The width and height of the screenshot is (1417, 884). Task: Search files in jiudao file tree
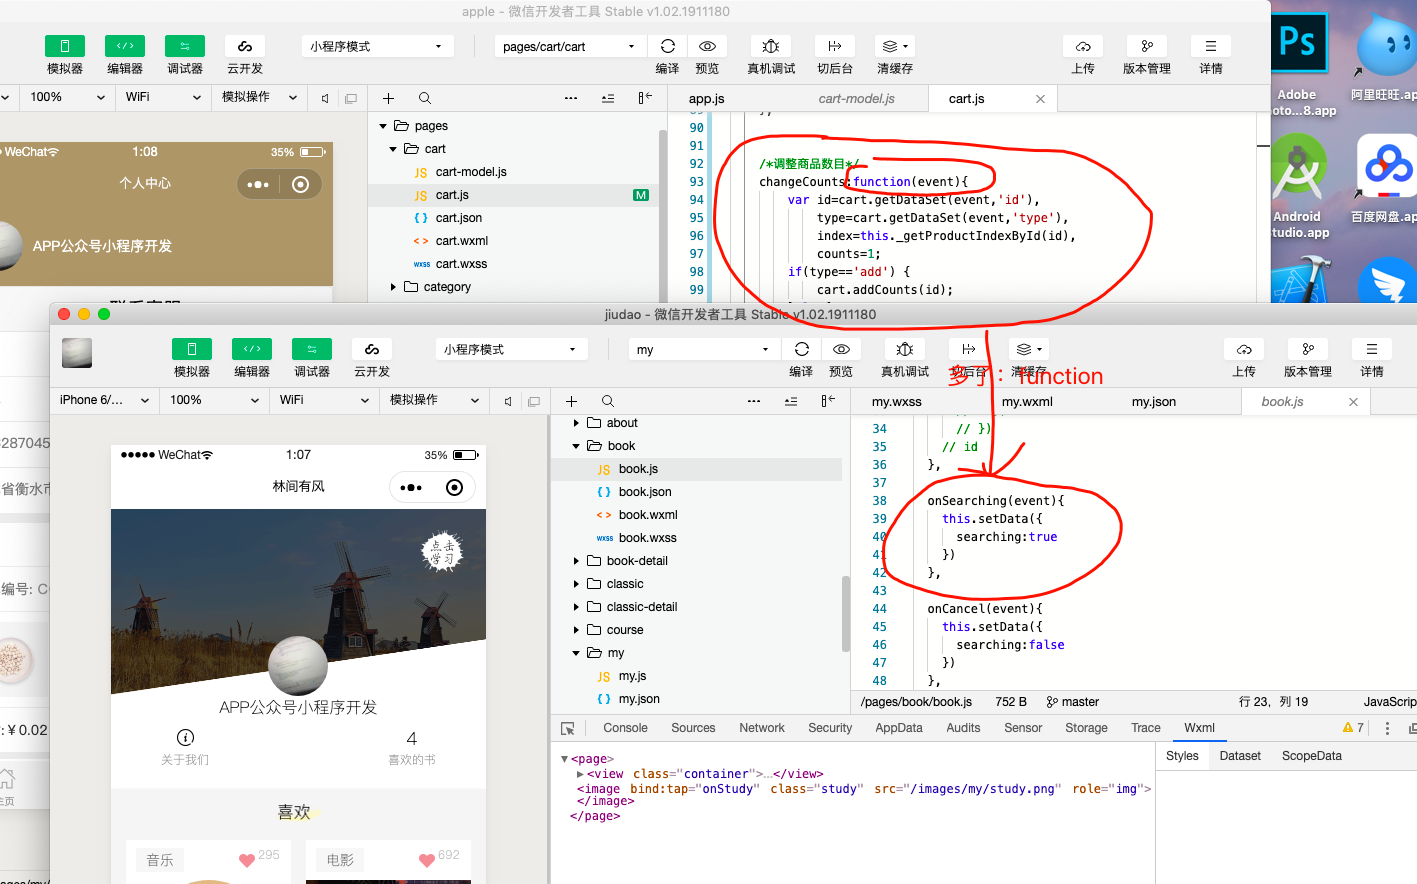[x=607, y=401]
